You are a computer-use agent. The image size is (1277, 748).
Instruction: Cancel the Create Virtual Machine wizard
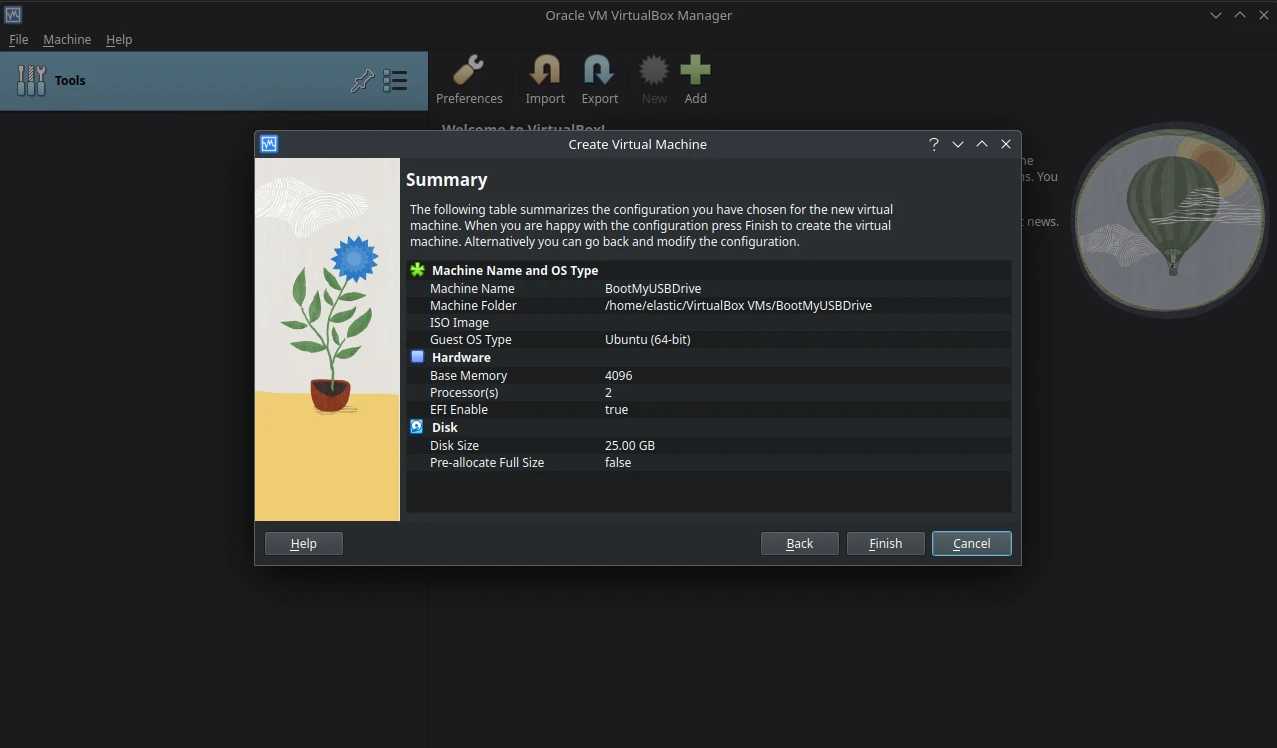[972, 543]
